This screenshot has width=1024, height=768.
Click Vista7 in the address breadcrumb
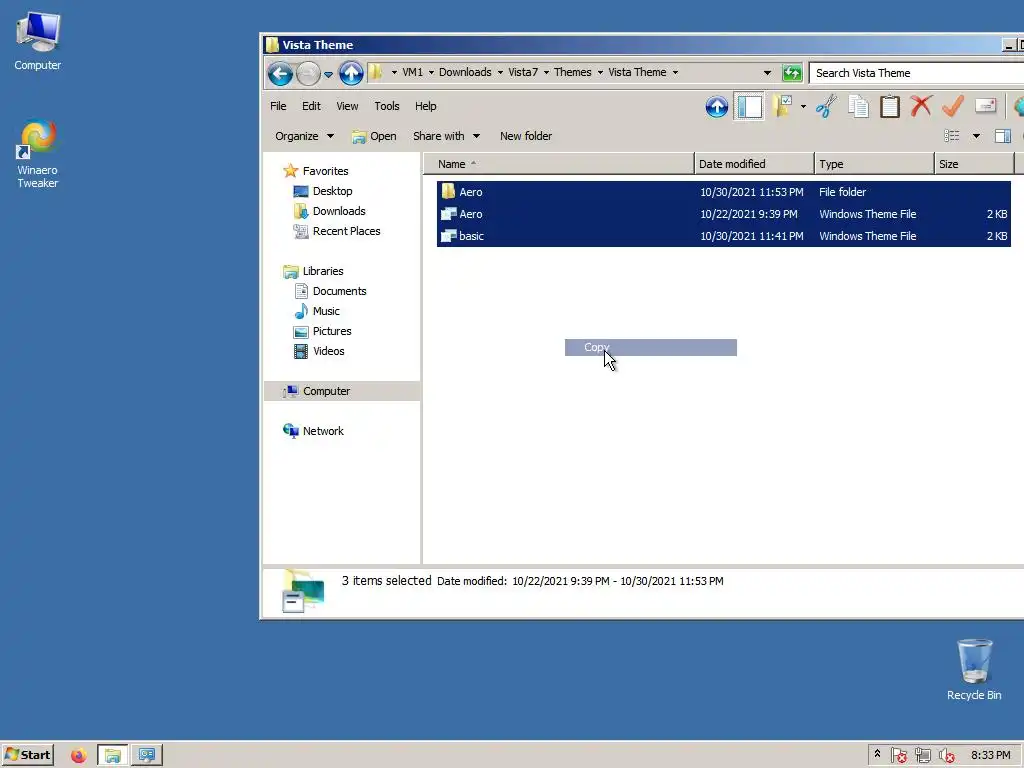coord(523,72)
